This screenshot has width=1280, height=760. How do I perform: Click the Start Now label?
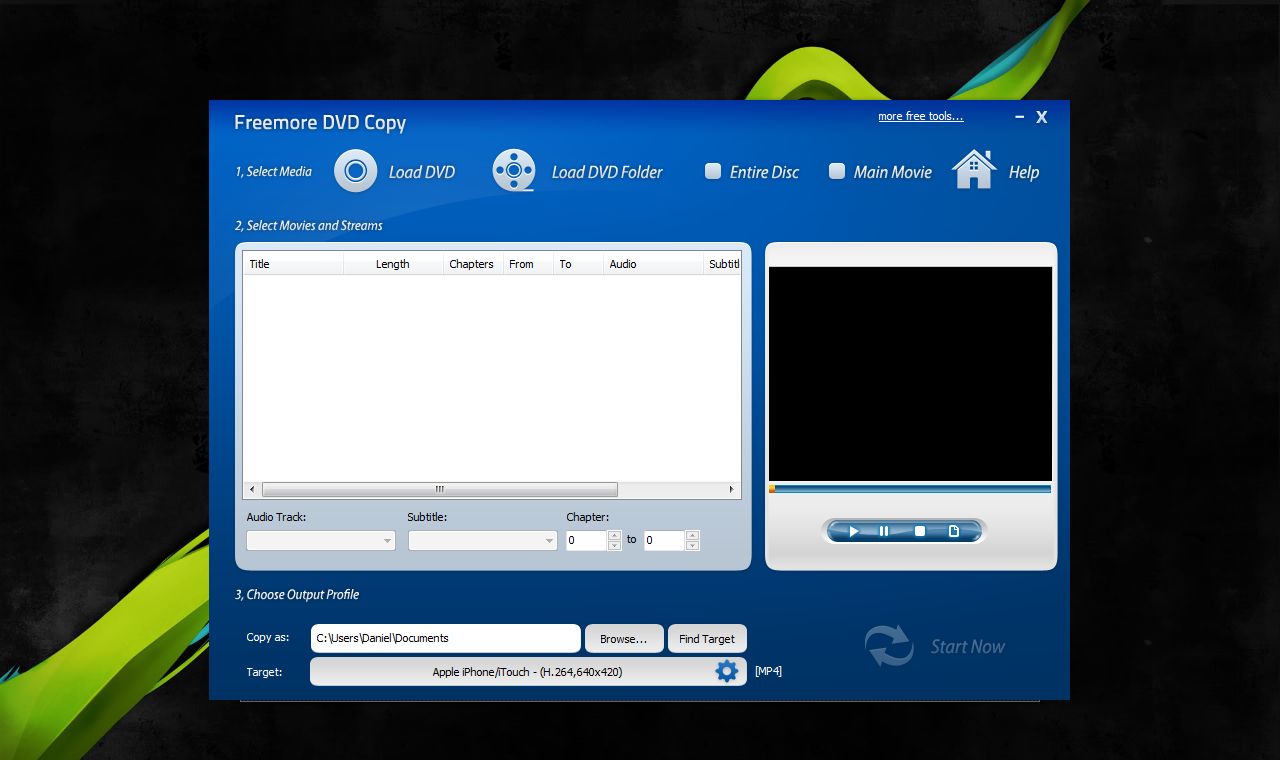(968, 646)
